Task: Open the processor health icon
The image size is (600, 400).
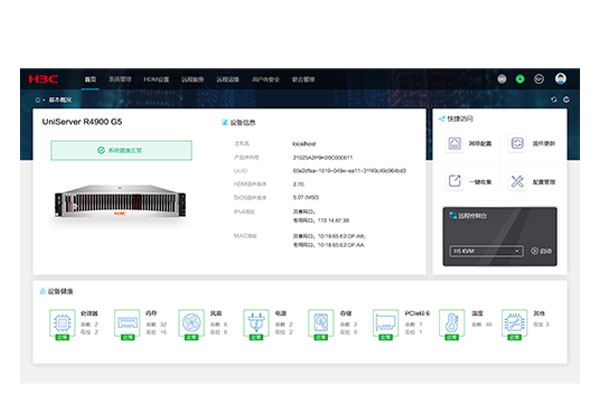Action: click(x=62, y=324)
